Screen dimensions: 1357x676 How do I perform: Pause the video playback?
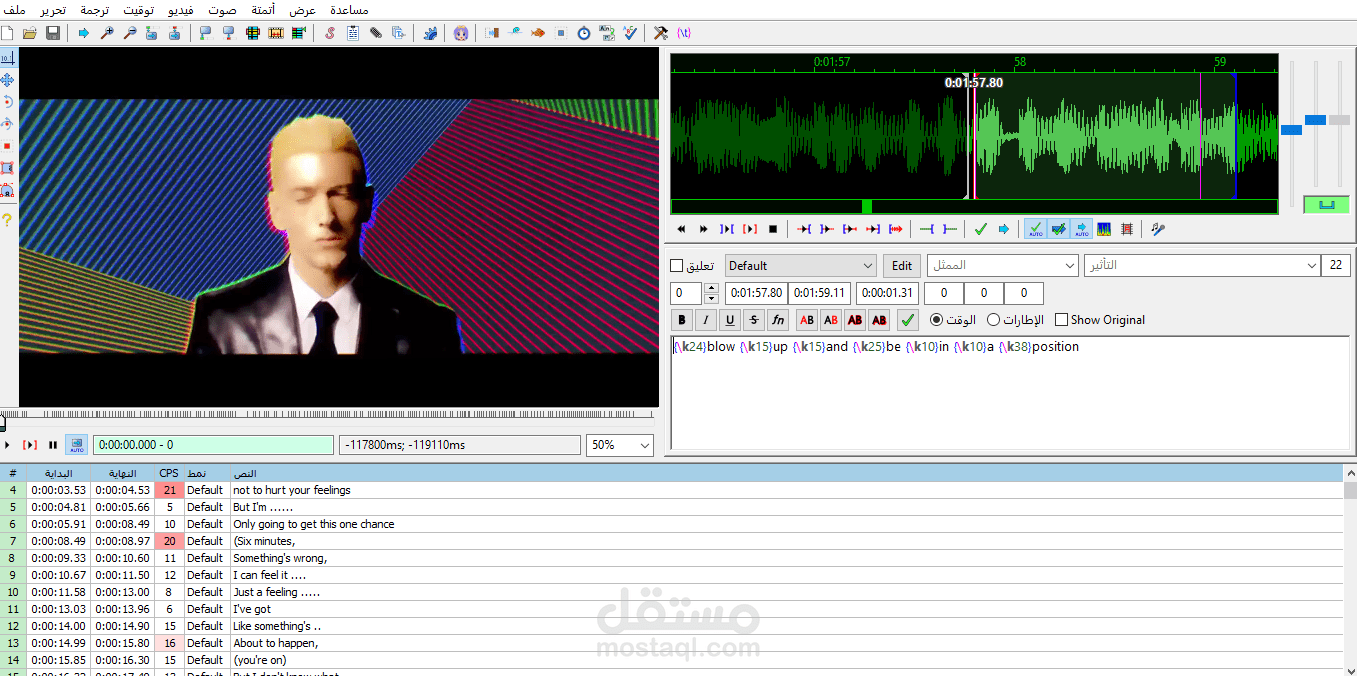pyautogui.click(x=53, y=445)
